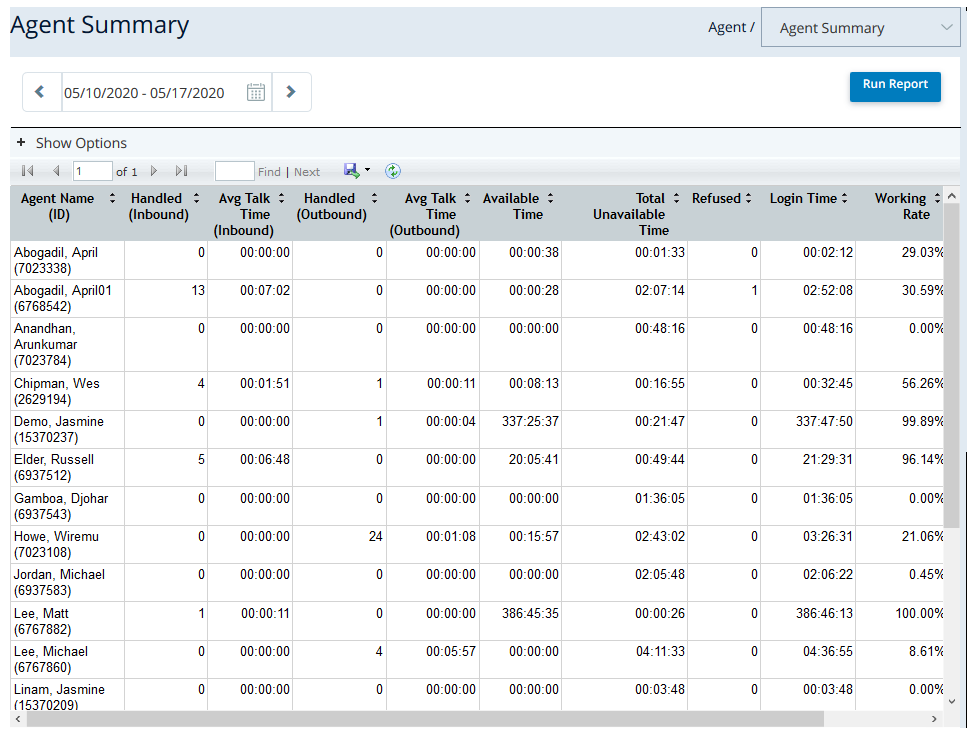Open the calendar date picker

(255, 92)
